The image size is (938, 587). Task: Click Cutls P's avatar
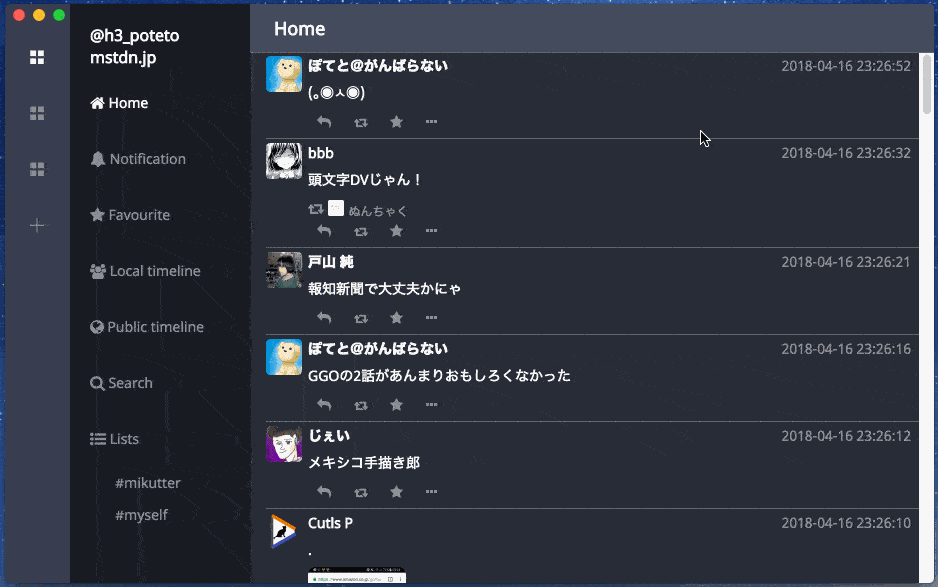[x=284, y=531]
